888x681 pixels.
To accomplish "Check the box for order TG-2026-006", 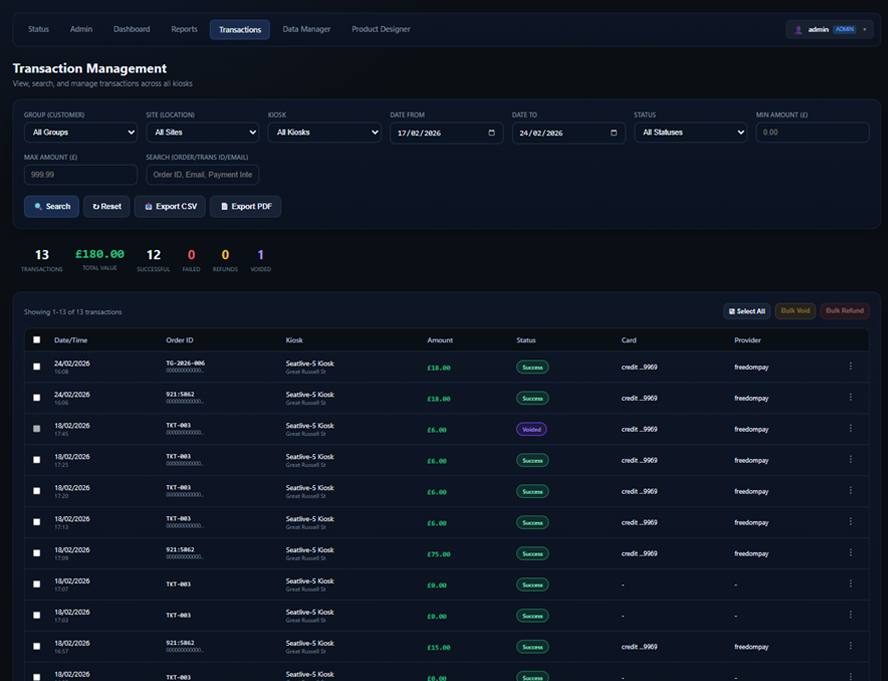I will 37,367.
